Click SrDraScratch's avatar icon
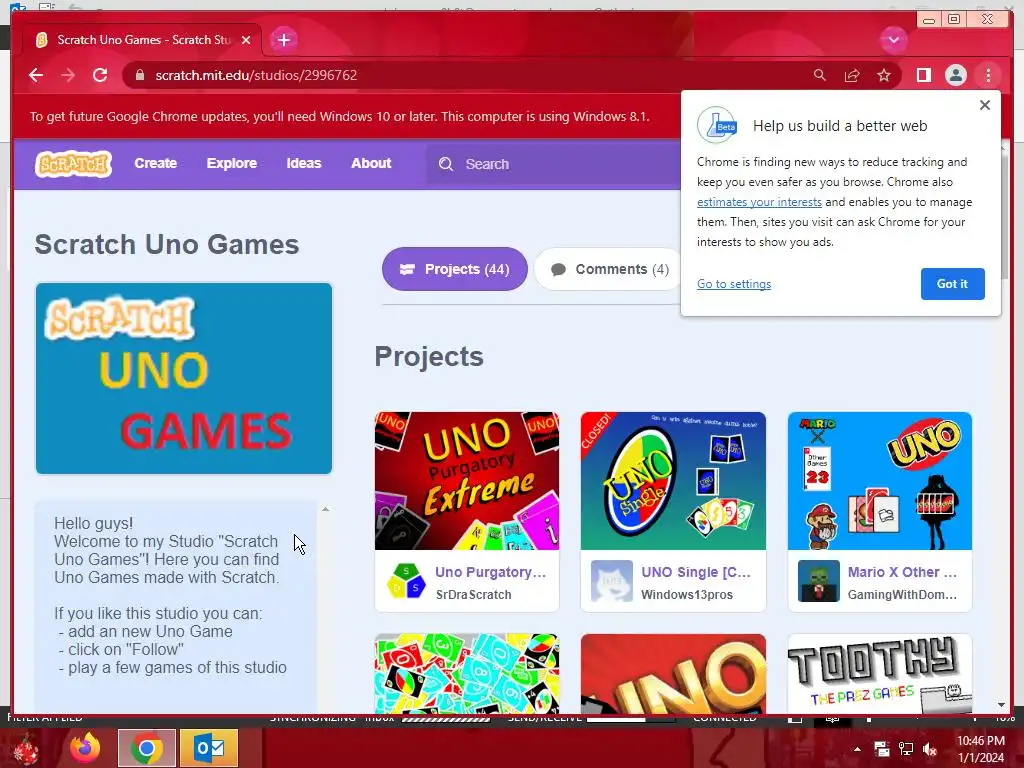Image resolution: width=1024 pixels, height=768 pixels. [x=406, y=581]
